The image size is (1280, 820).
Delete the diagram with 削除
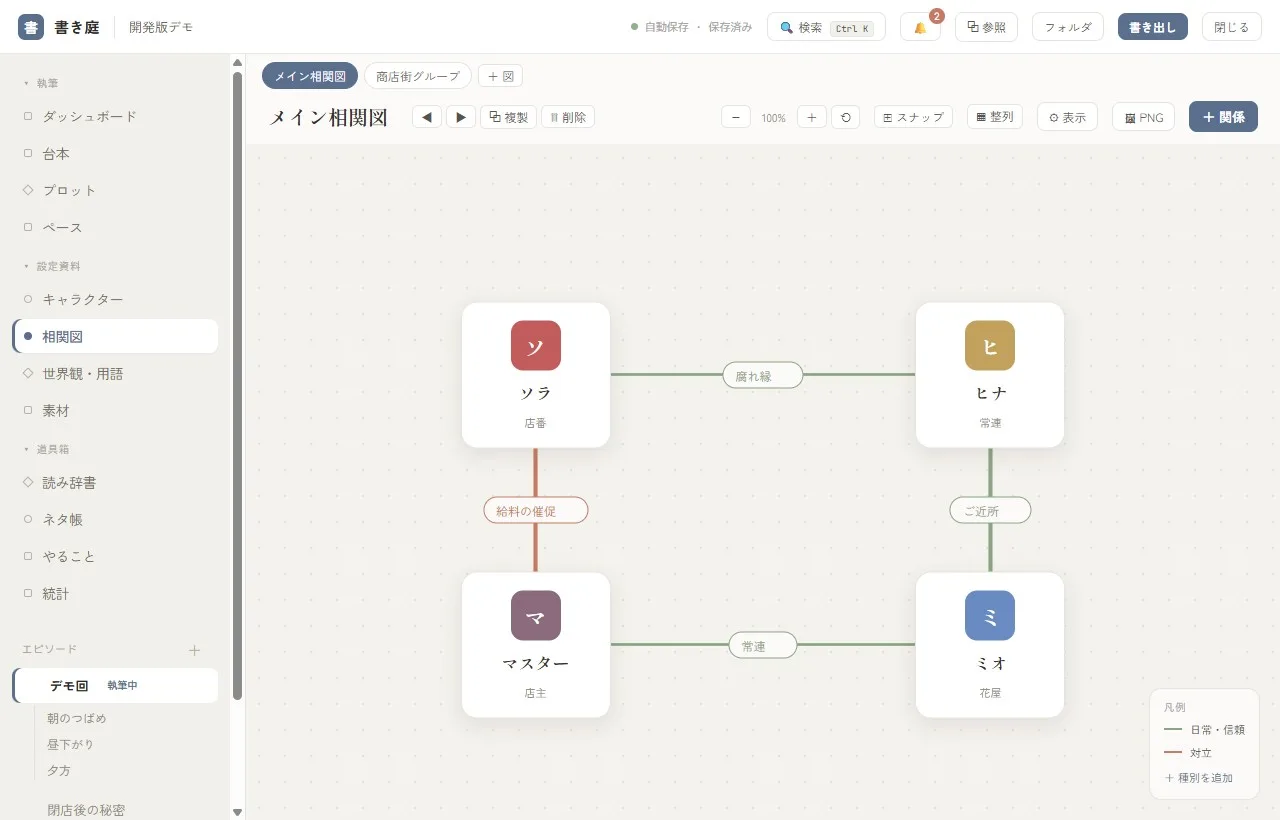coord(568,117)
